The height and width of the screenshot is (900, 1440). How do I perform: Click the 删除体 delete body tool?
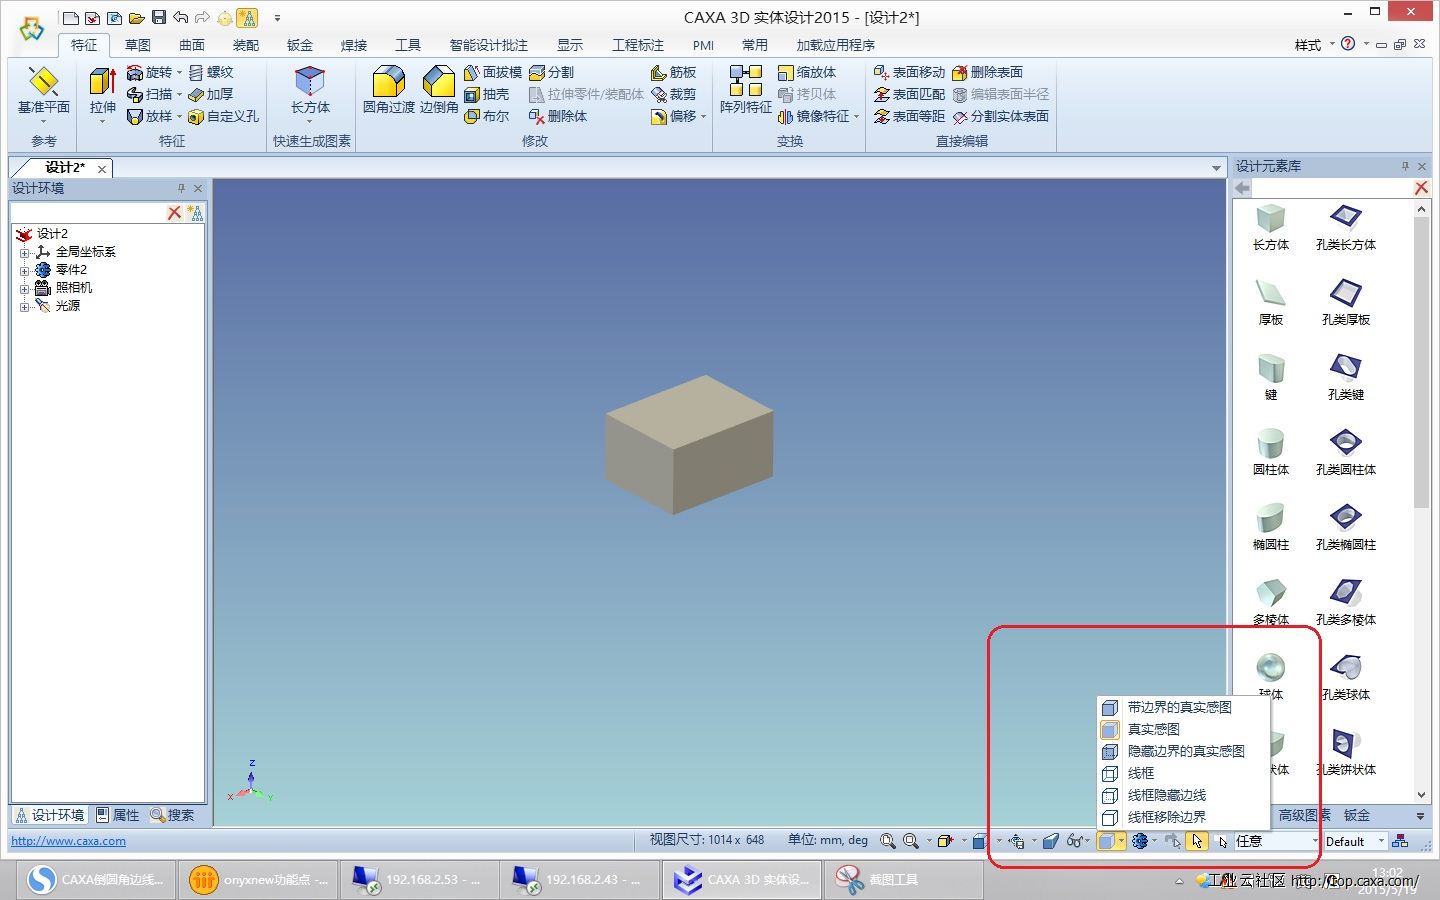558,116
